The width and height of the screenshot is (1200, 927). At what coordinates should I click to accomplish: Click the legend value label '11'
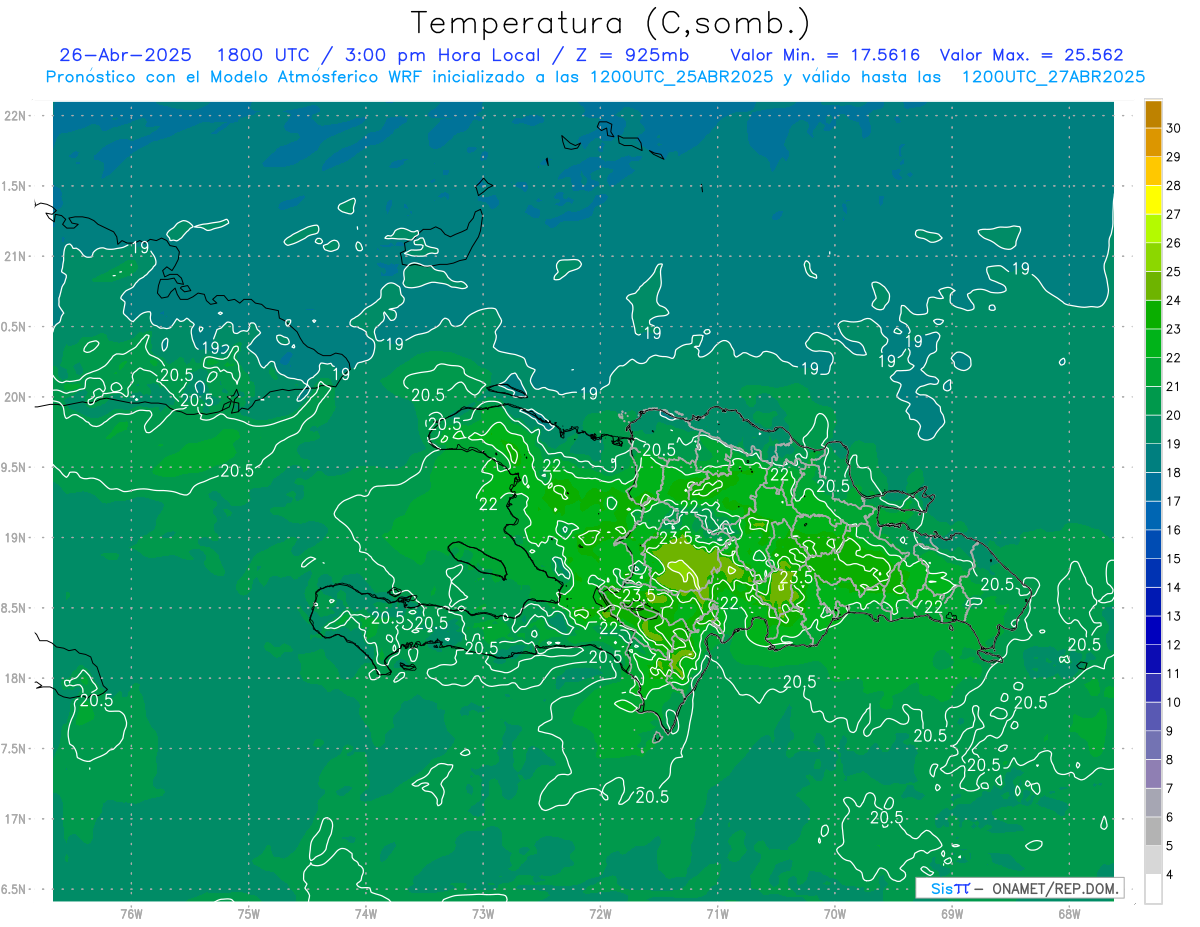(1174, 674)
